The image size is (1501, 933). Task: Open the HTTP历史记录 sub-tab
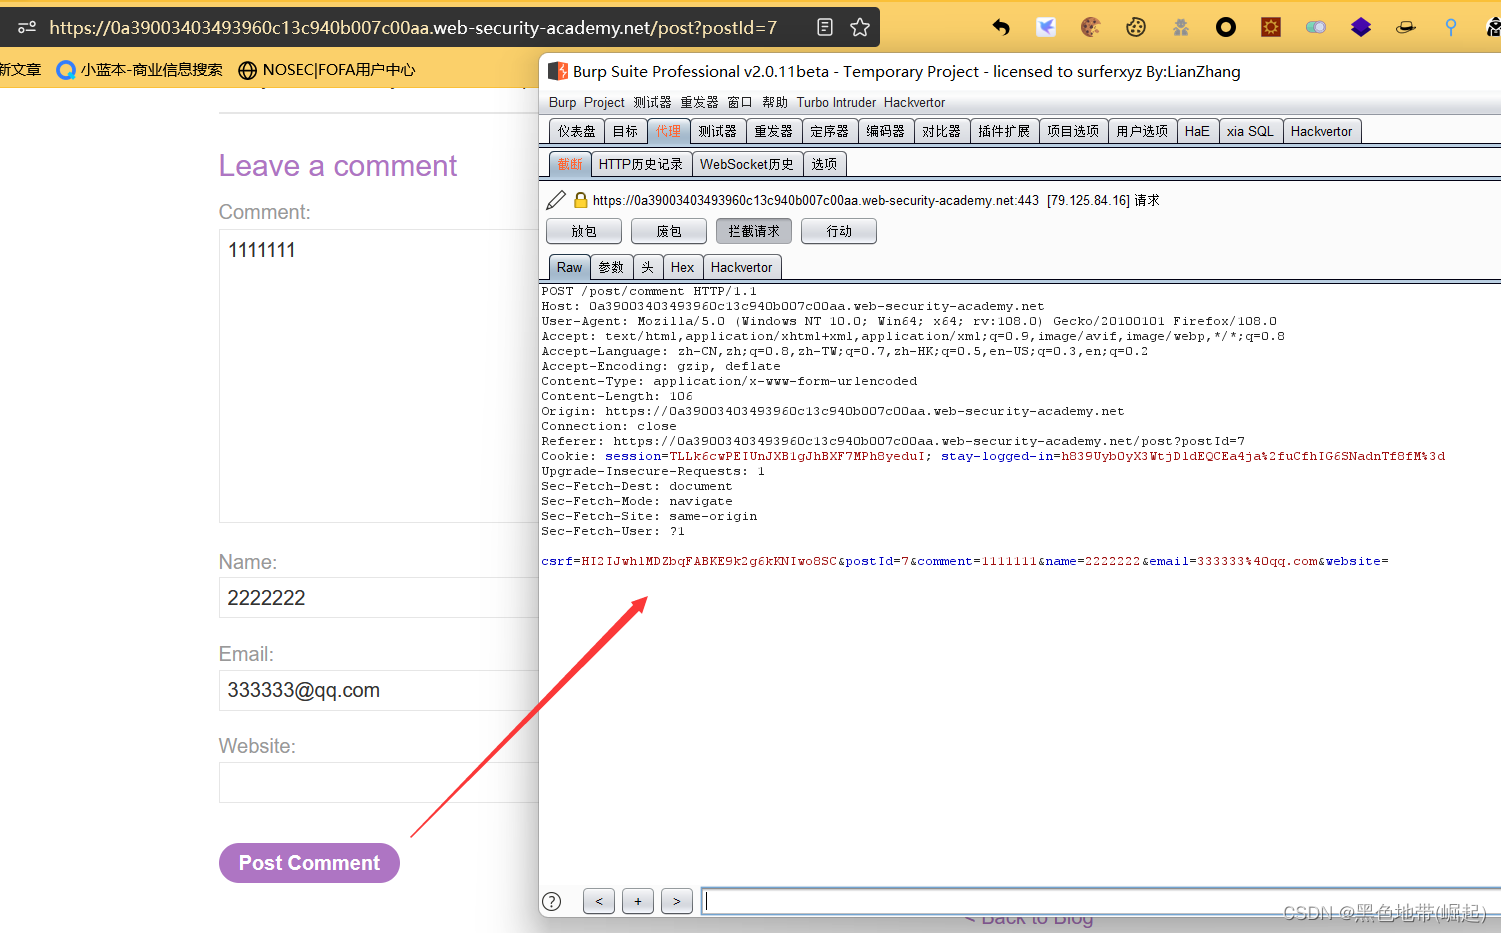[641, 164]
